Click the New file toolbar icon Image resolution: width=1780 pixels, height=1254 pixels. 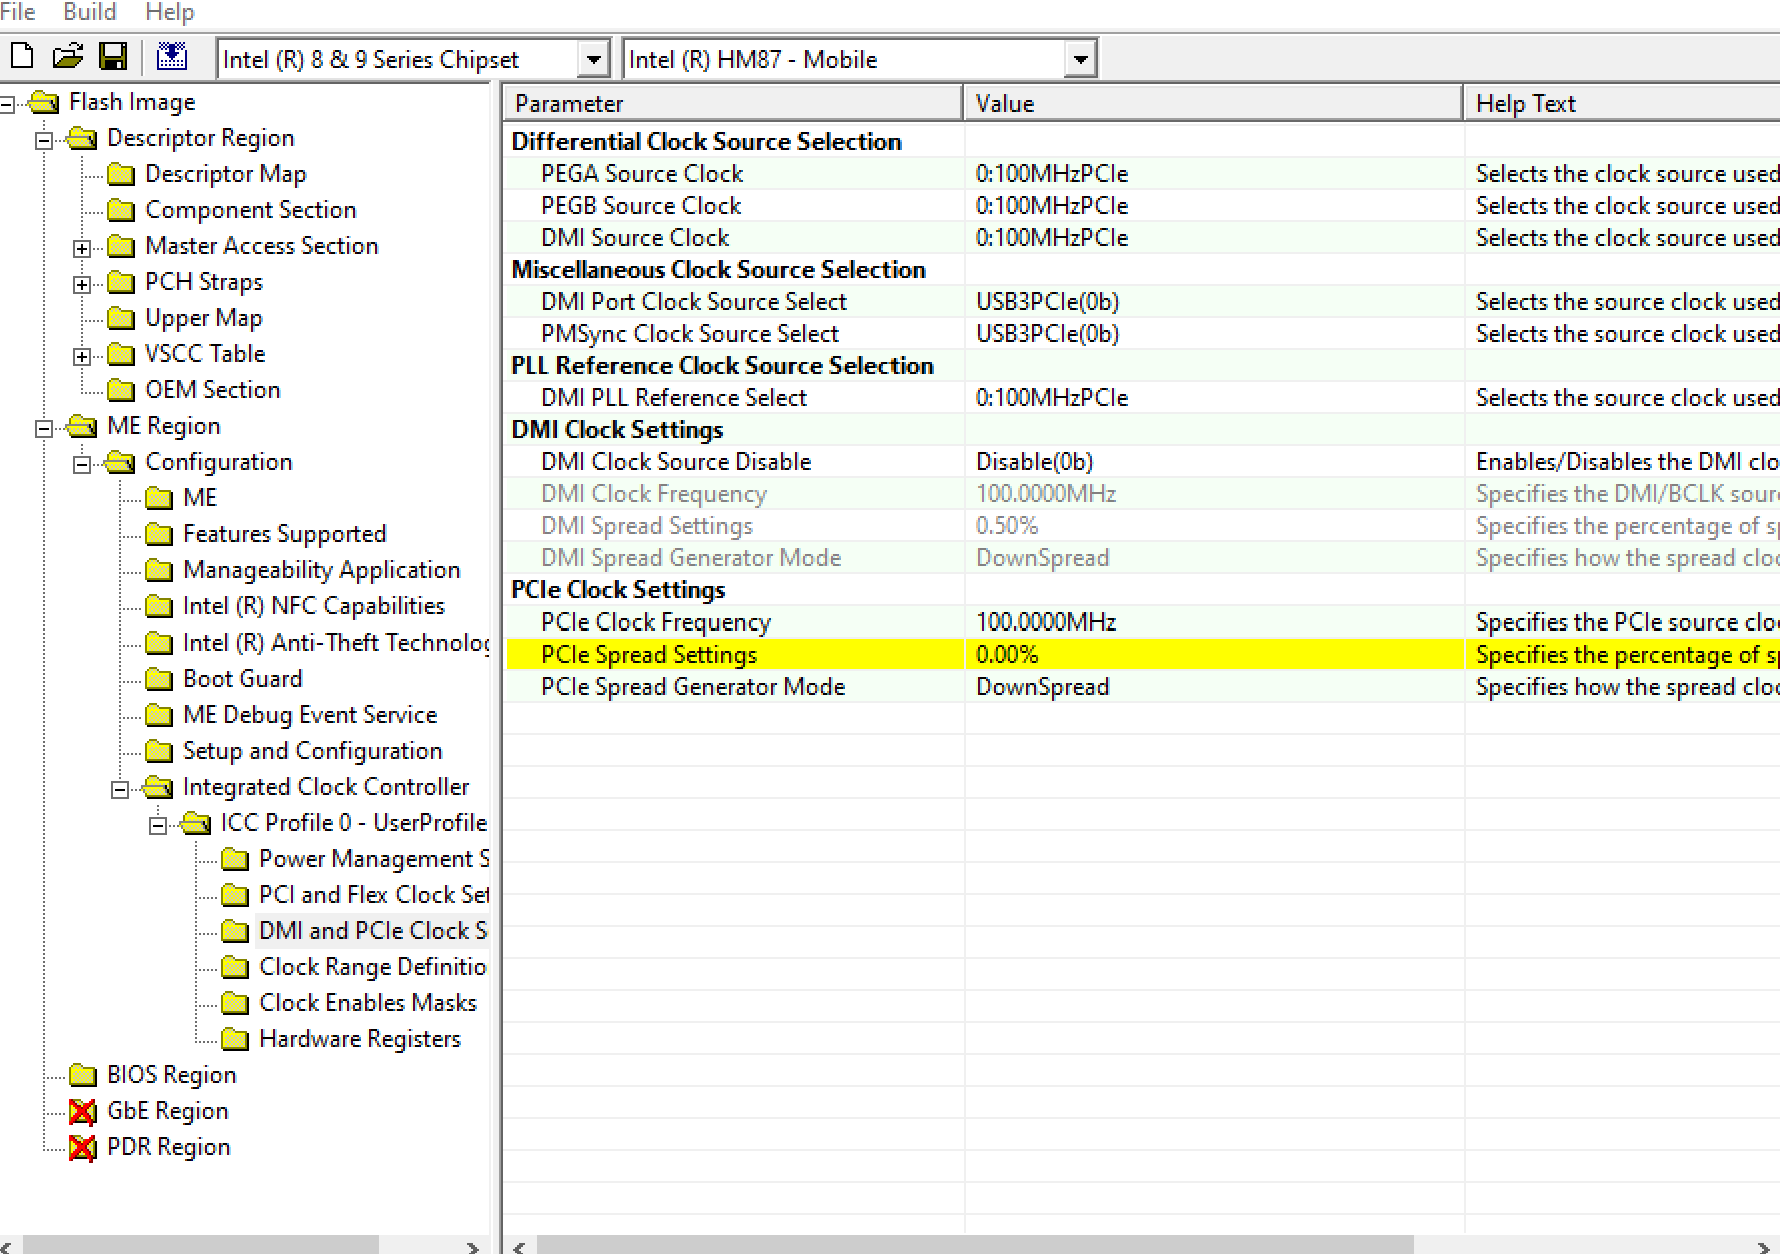click(x=21, y=56)
